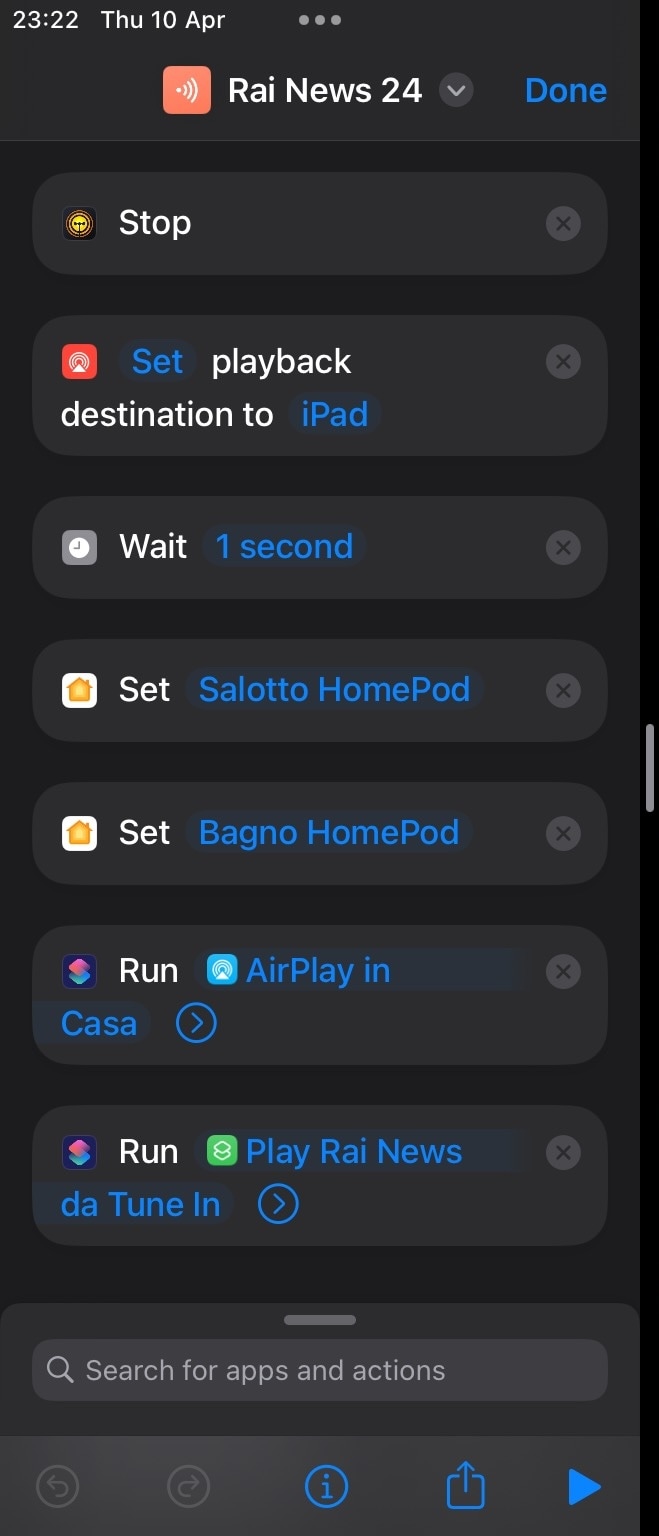The height and width of the screenshot is (1536, 659).
Task: Tap the Home icon on the Bagno HomePod action
Action: click(x=79, y=833)
